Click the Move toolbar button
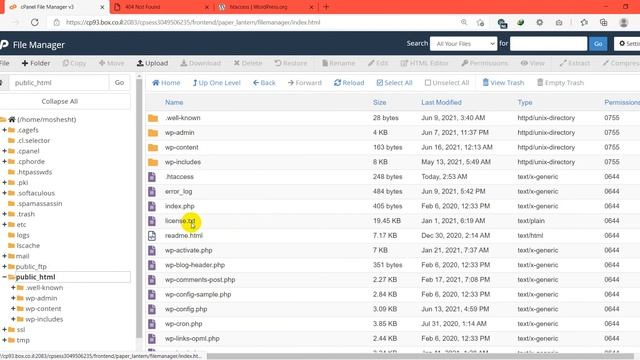Viewport: 640px width, 360px height. pos(111,63)
